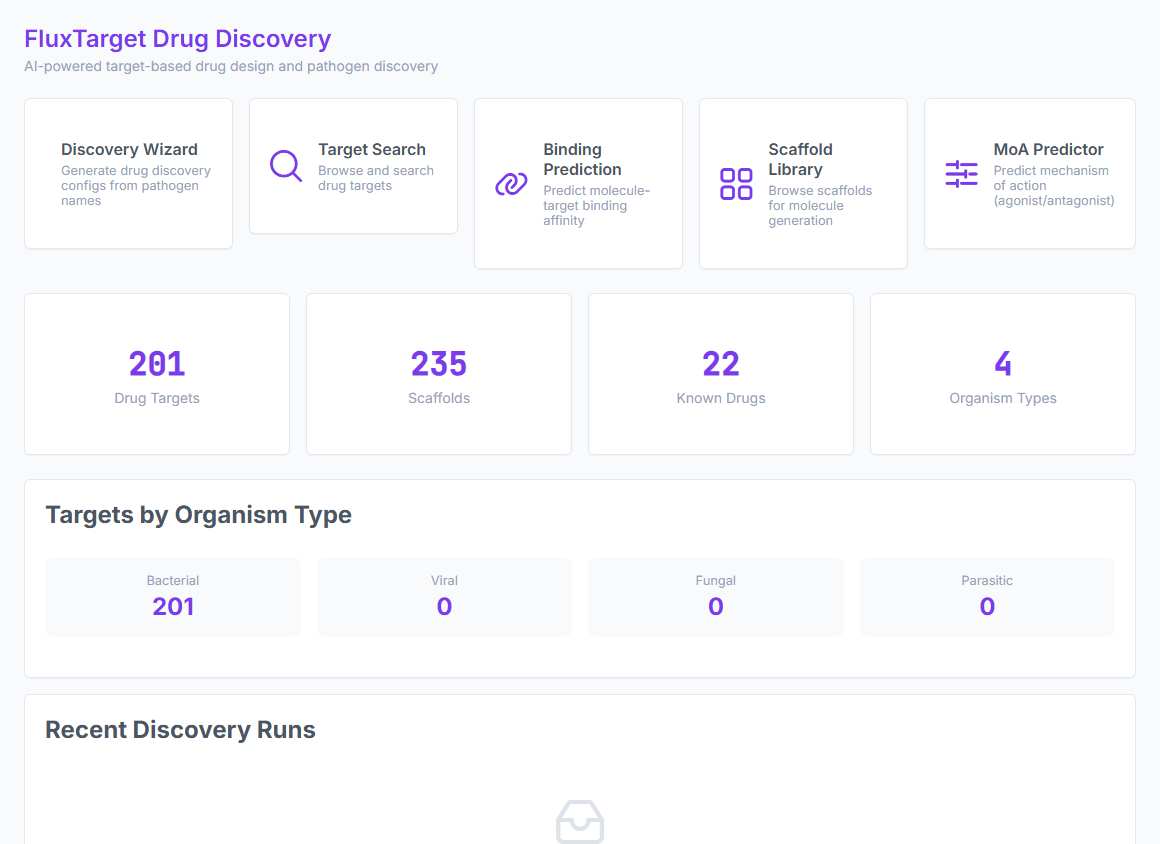Click the MoA Predictor sliders icon
This screenshot has height=844, width=1160.
961,174
